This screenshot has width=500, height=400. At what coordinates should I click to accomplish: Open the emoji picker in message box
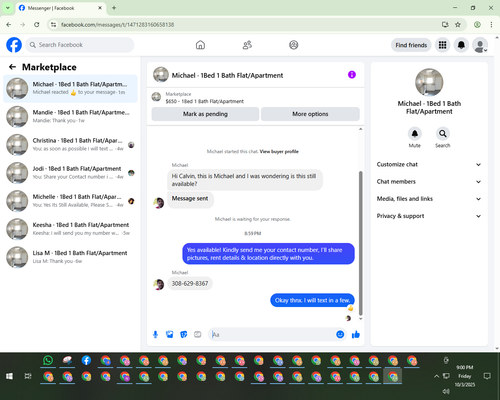[340, 334]
